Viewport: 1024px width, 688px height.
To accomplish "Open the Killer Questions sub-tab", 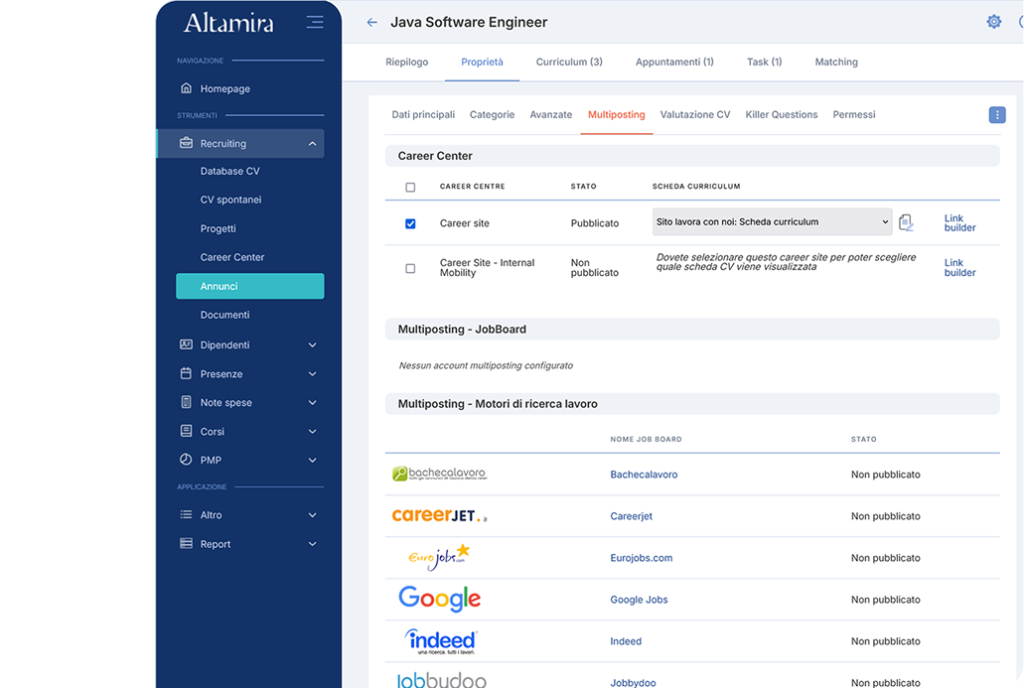I will 781,115.
